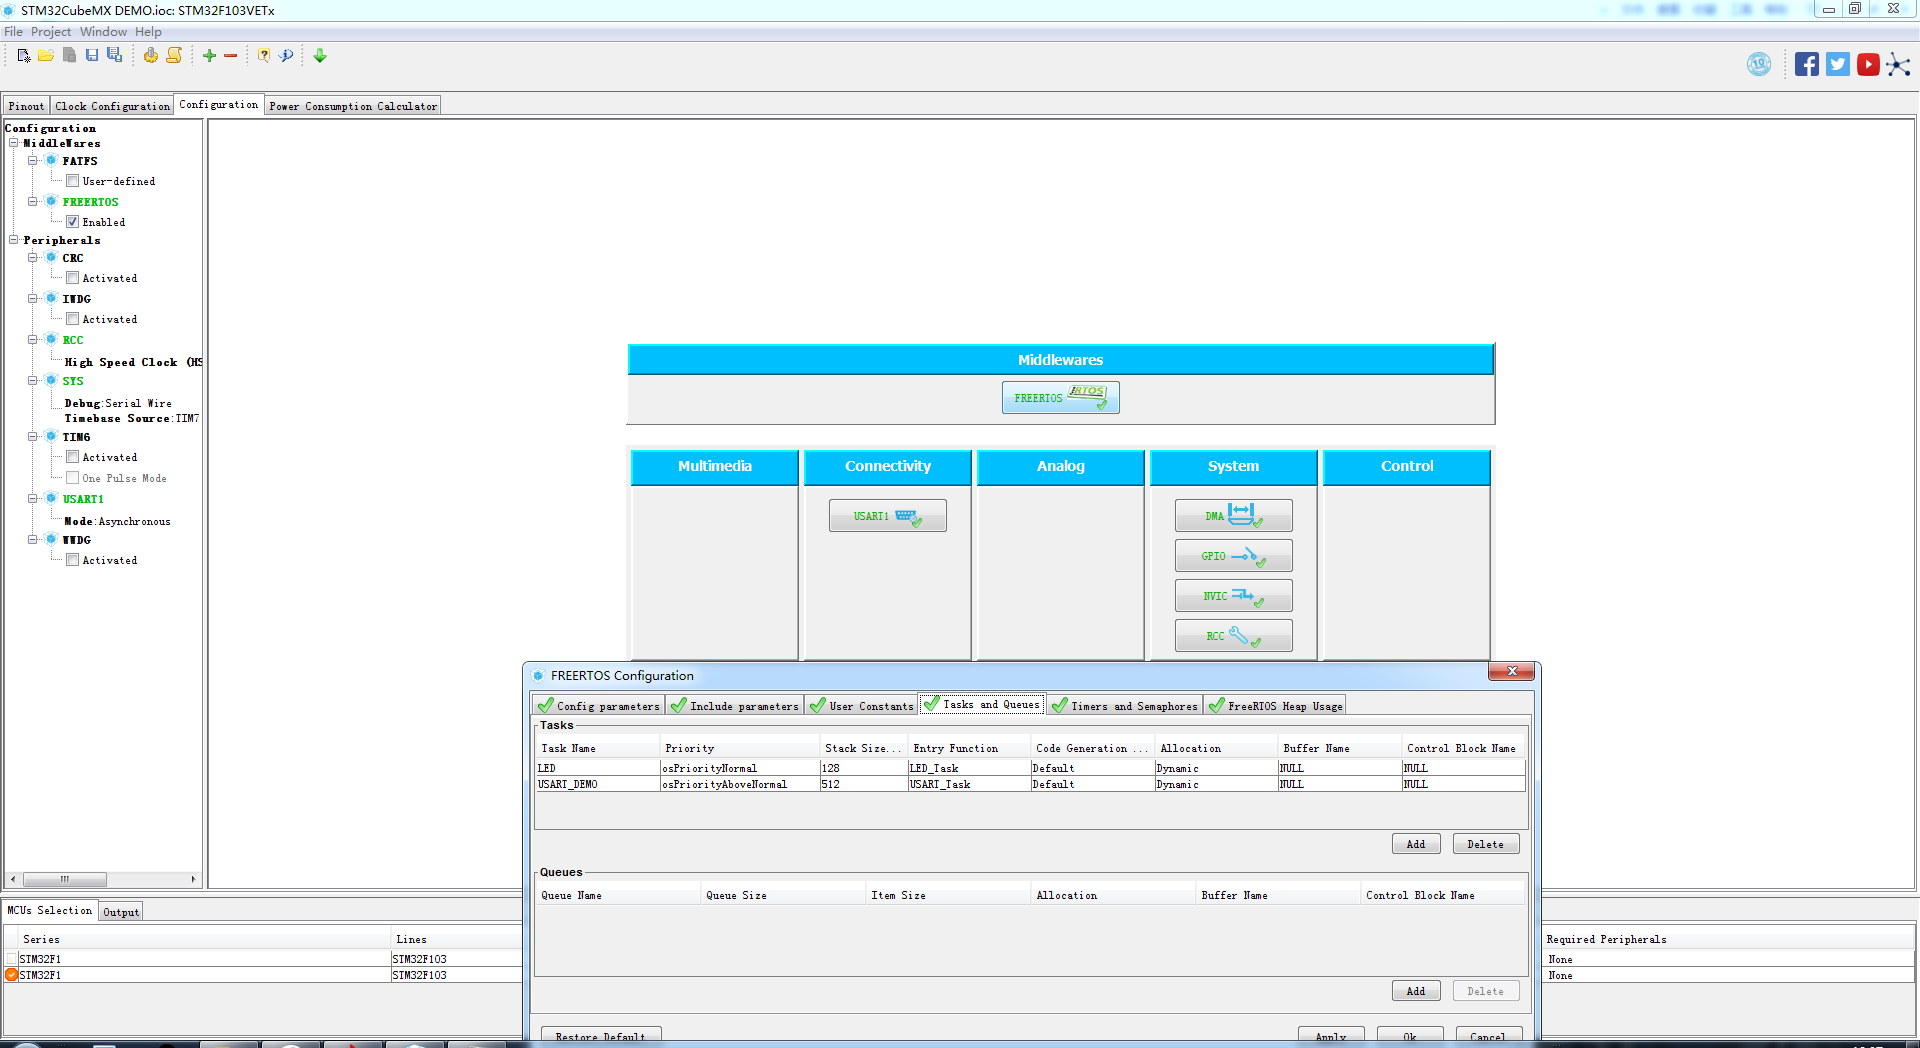The height and width of the screenshot is (1048, 1920).
Task: Click Add button under Queues table
Action: point(1416,991)
